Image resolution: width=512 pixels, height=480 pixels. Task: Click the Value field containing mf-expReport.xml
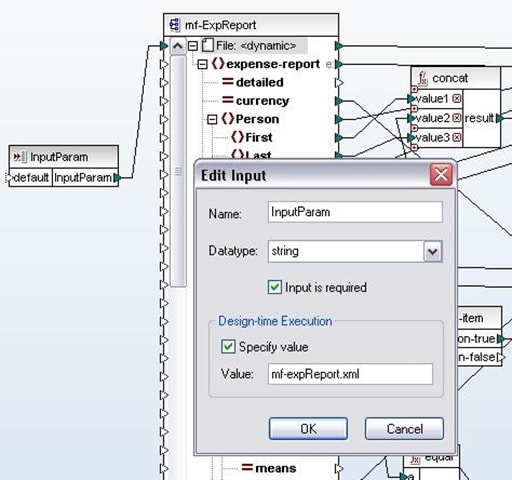pyautogui.click(x=350, y=374)
